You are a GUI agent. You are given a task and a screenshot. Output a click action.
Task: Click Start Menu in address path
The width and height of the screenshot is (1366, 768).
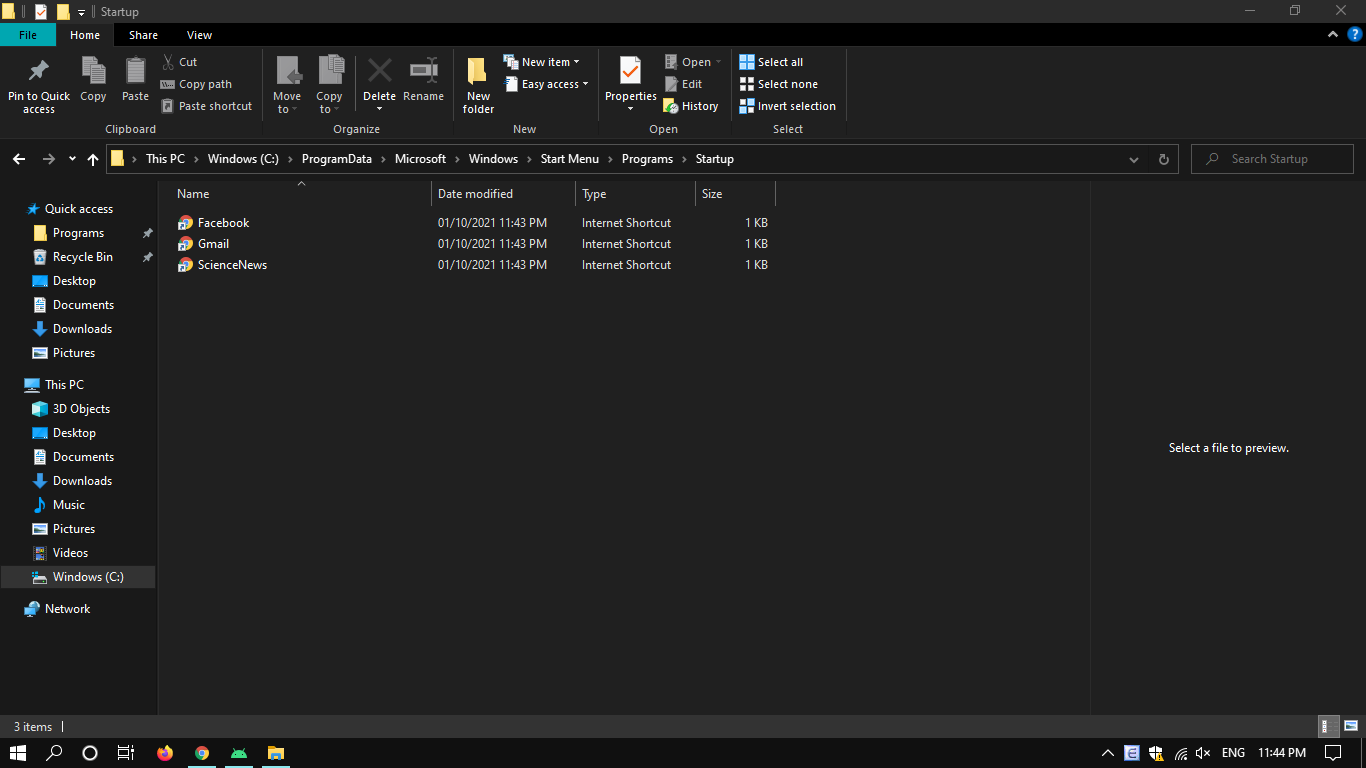(570, 159)
